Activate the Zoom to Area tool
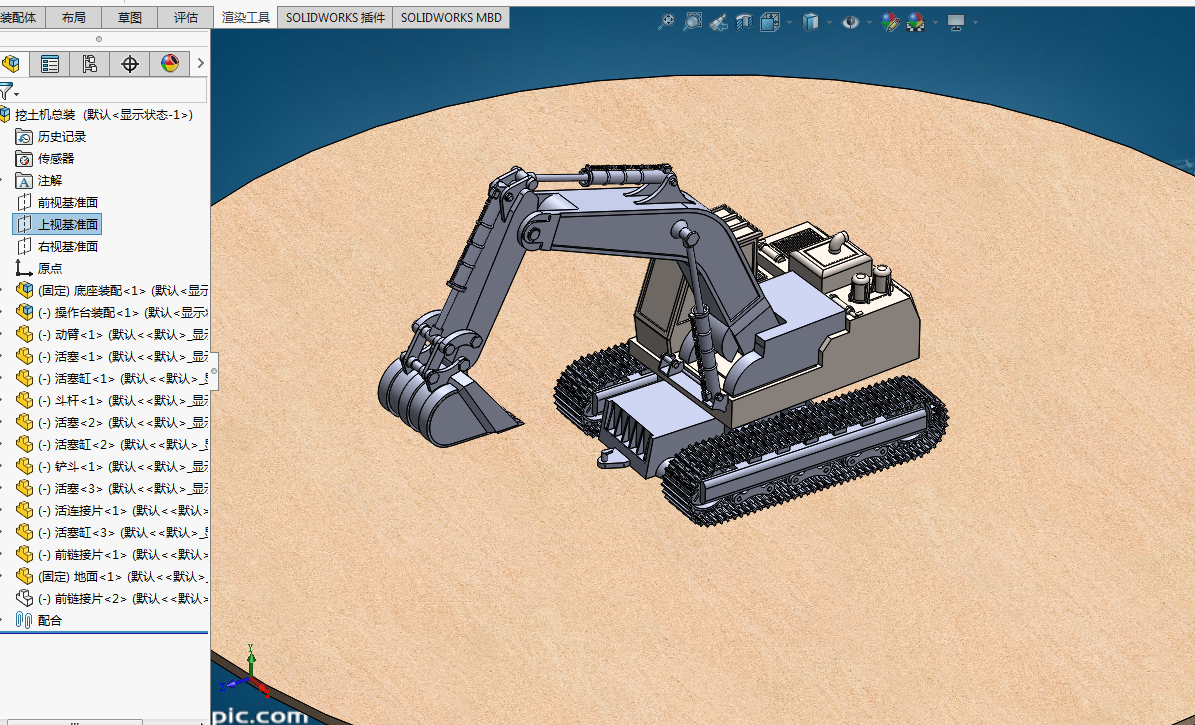Screen dimensions: 1195x725 pyautogui.click(x=692, y=22)
